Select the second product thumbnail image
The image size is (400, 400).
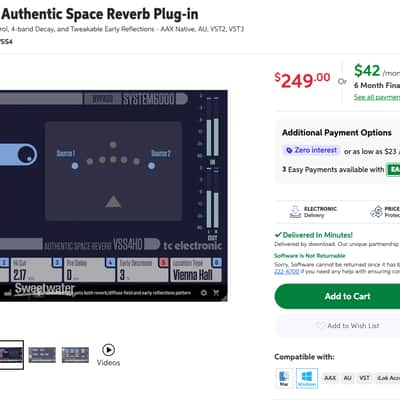(x=42, y=355)
